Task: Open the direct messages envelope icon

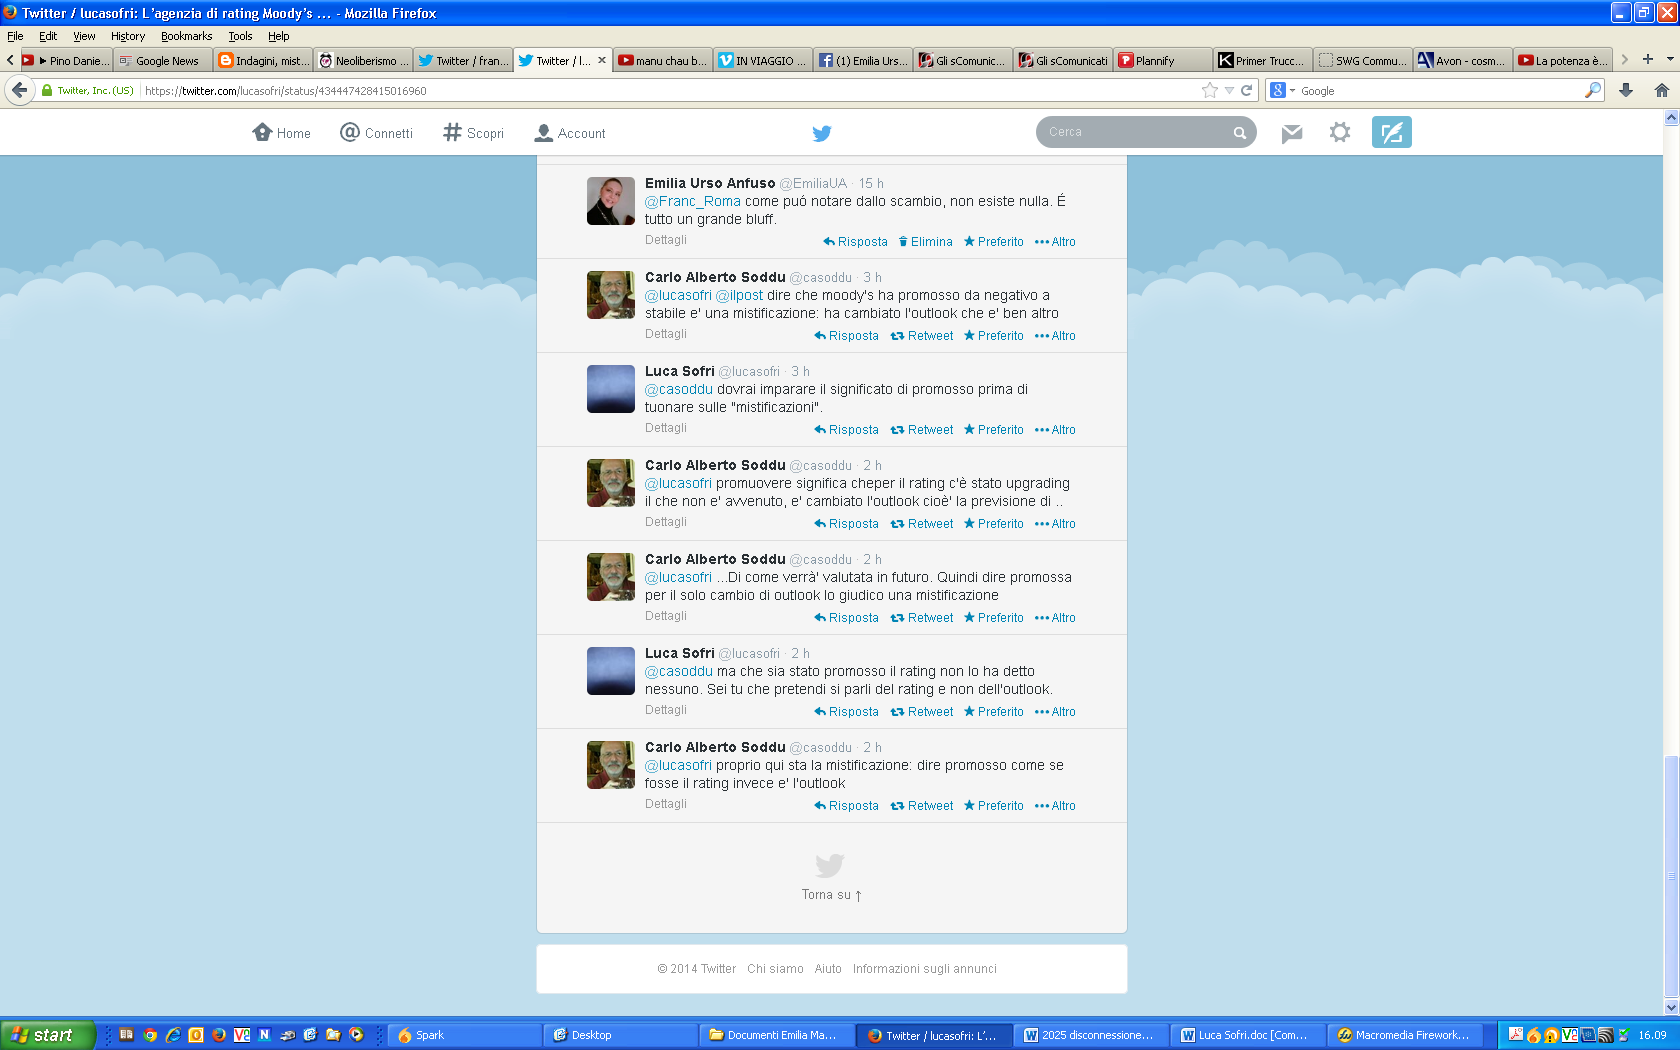Action: coord(1291,133)
